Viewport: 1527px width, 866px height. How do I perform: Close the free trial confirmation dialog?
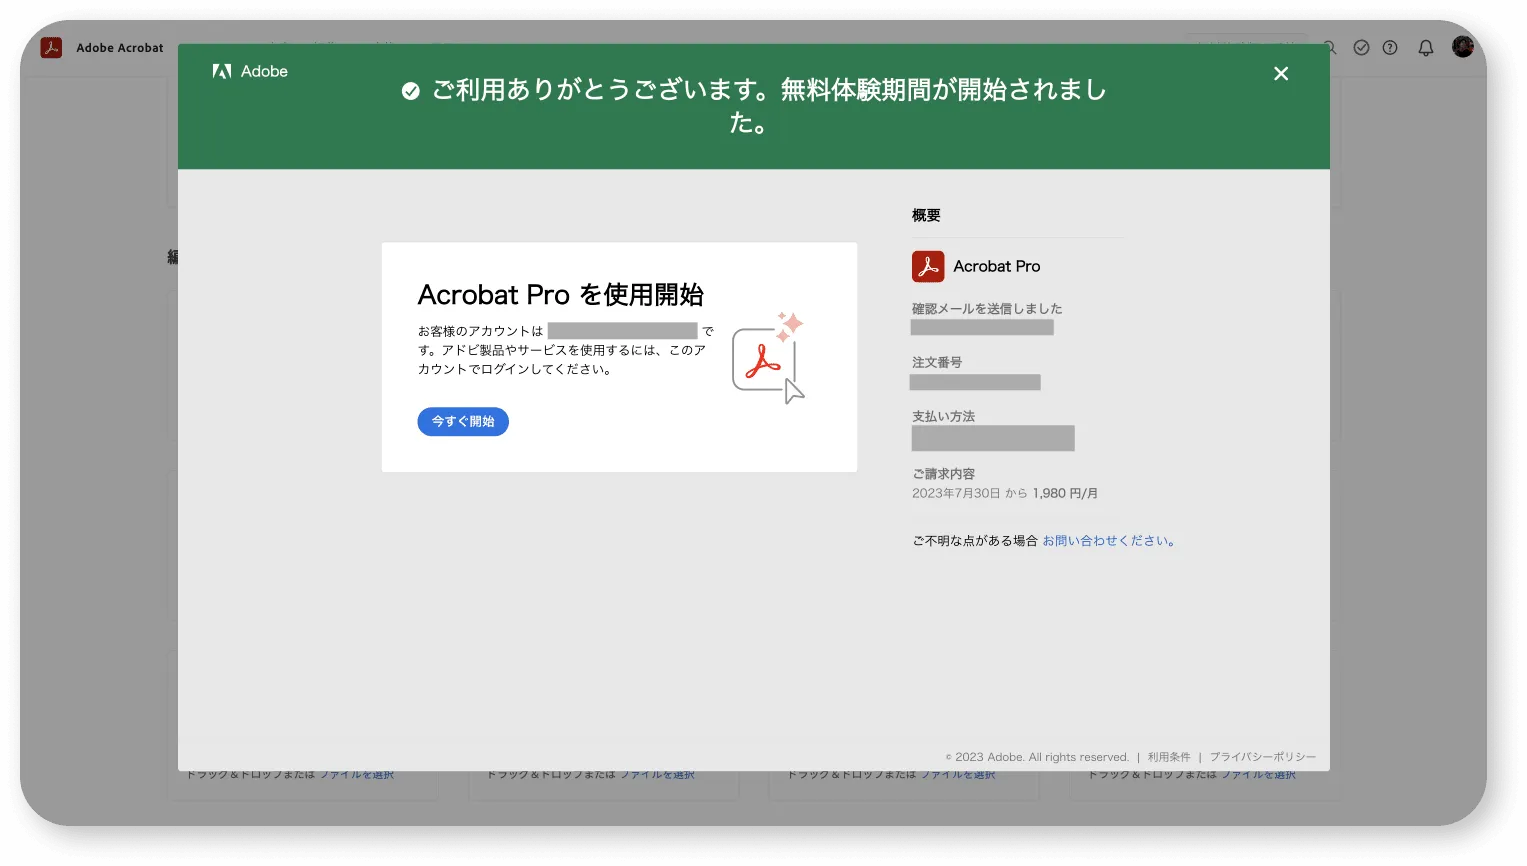coord(1281,73)
